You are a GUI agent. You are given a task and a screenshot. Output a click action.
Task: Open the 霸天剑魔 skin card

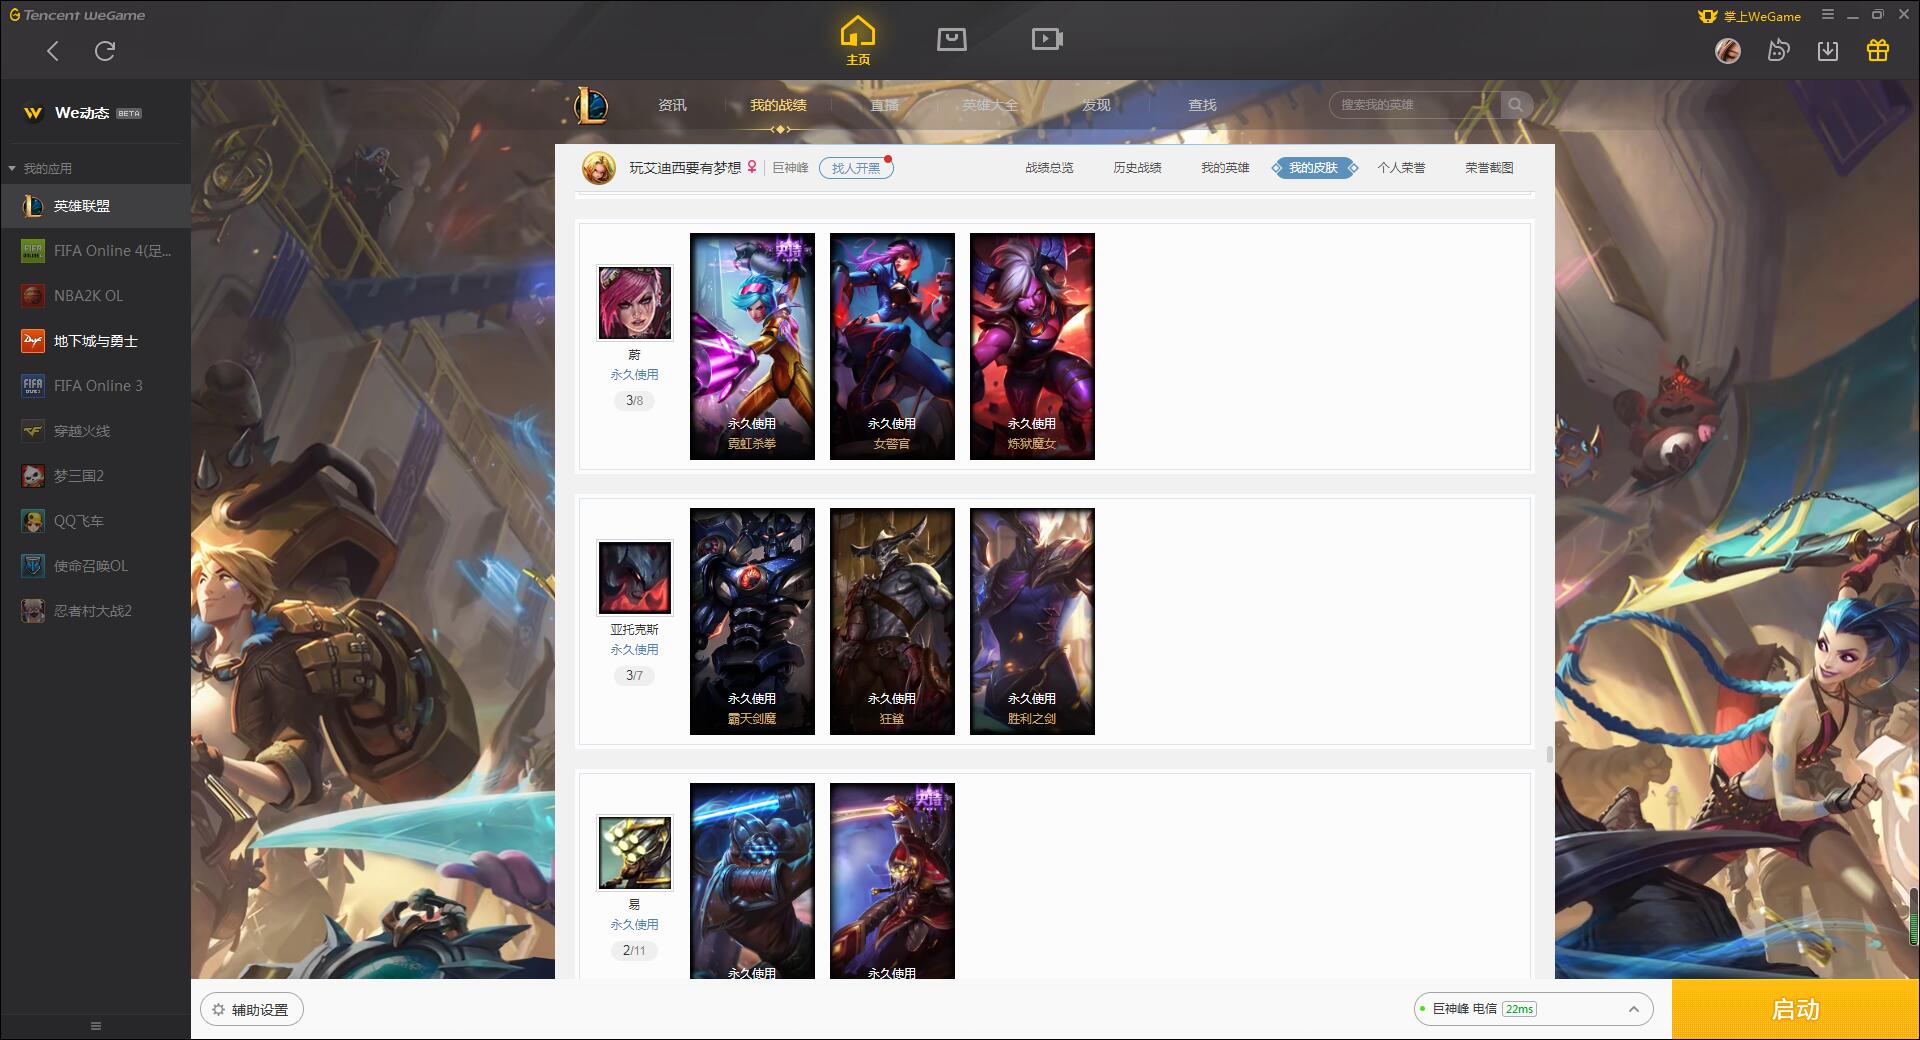tap(752, 621)
